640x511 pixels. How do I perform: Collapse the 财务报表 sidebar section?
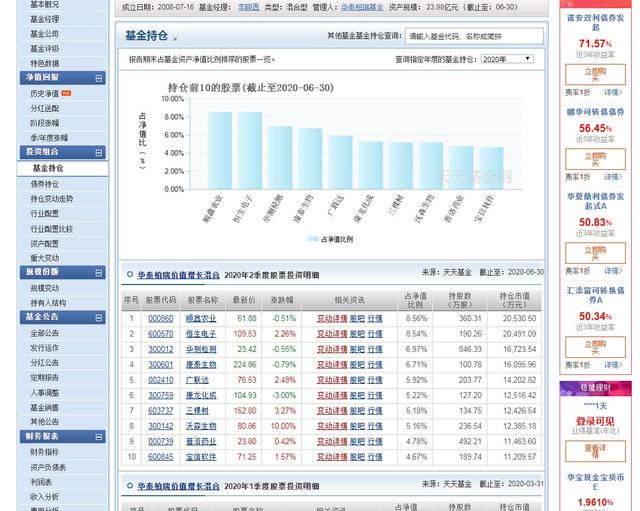98,437
